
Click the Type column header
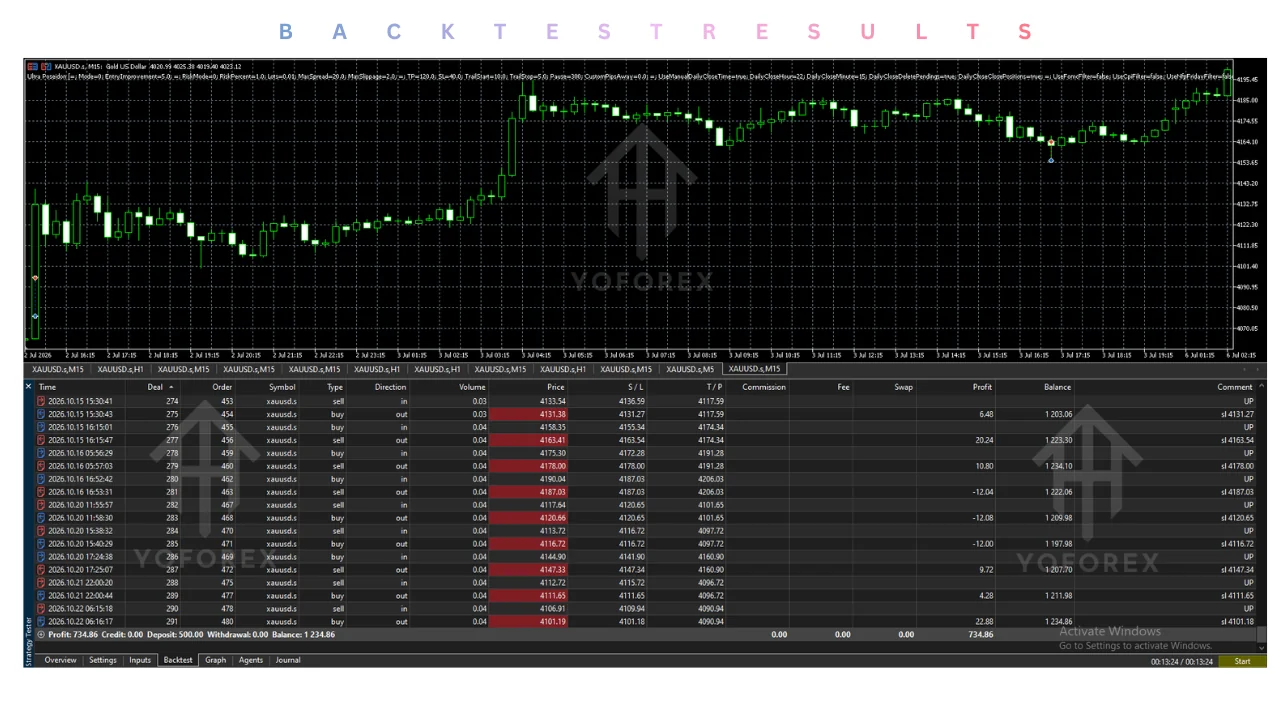click(335, 387)
